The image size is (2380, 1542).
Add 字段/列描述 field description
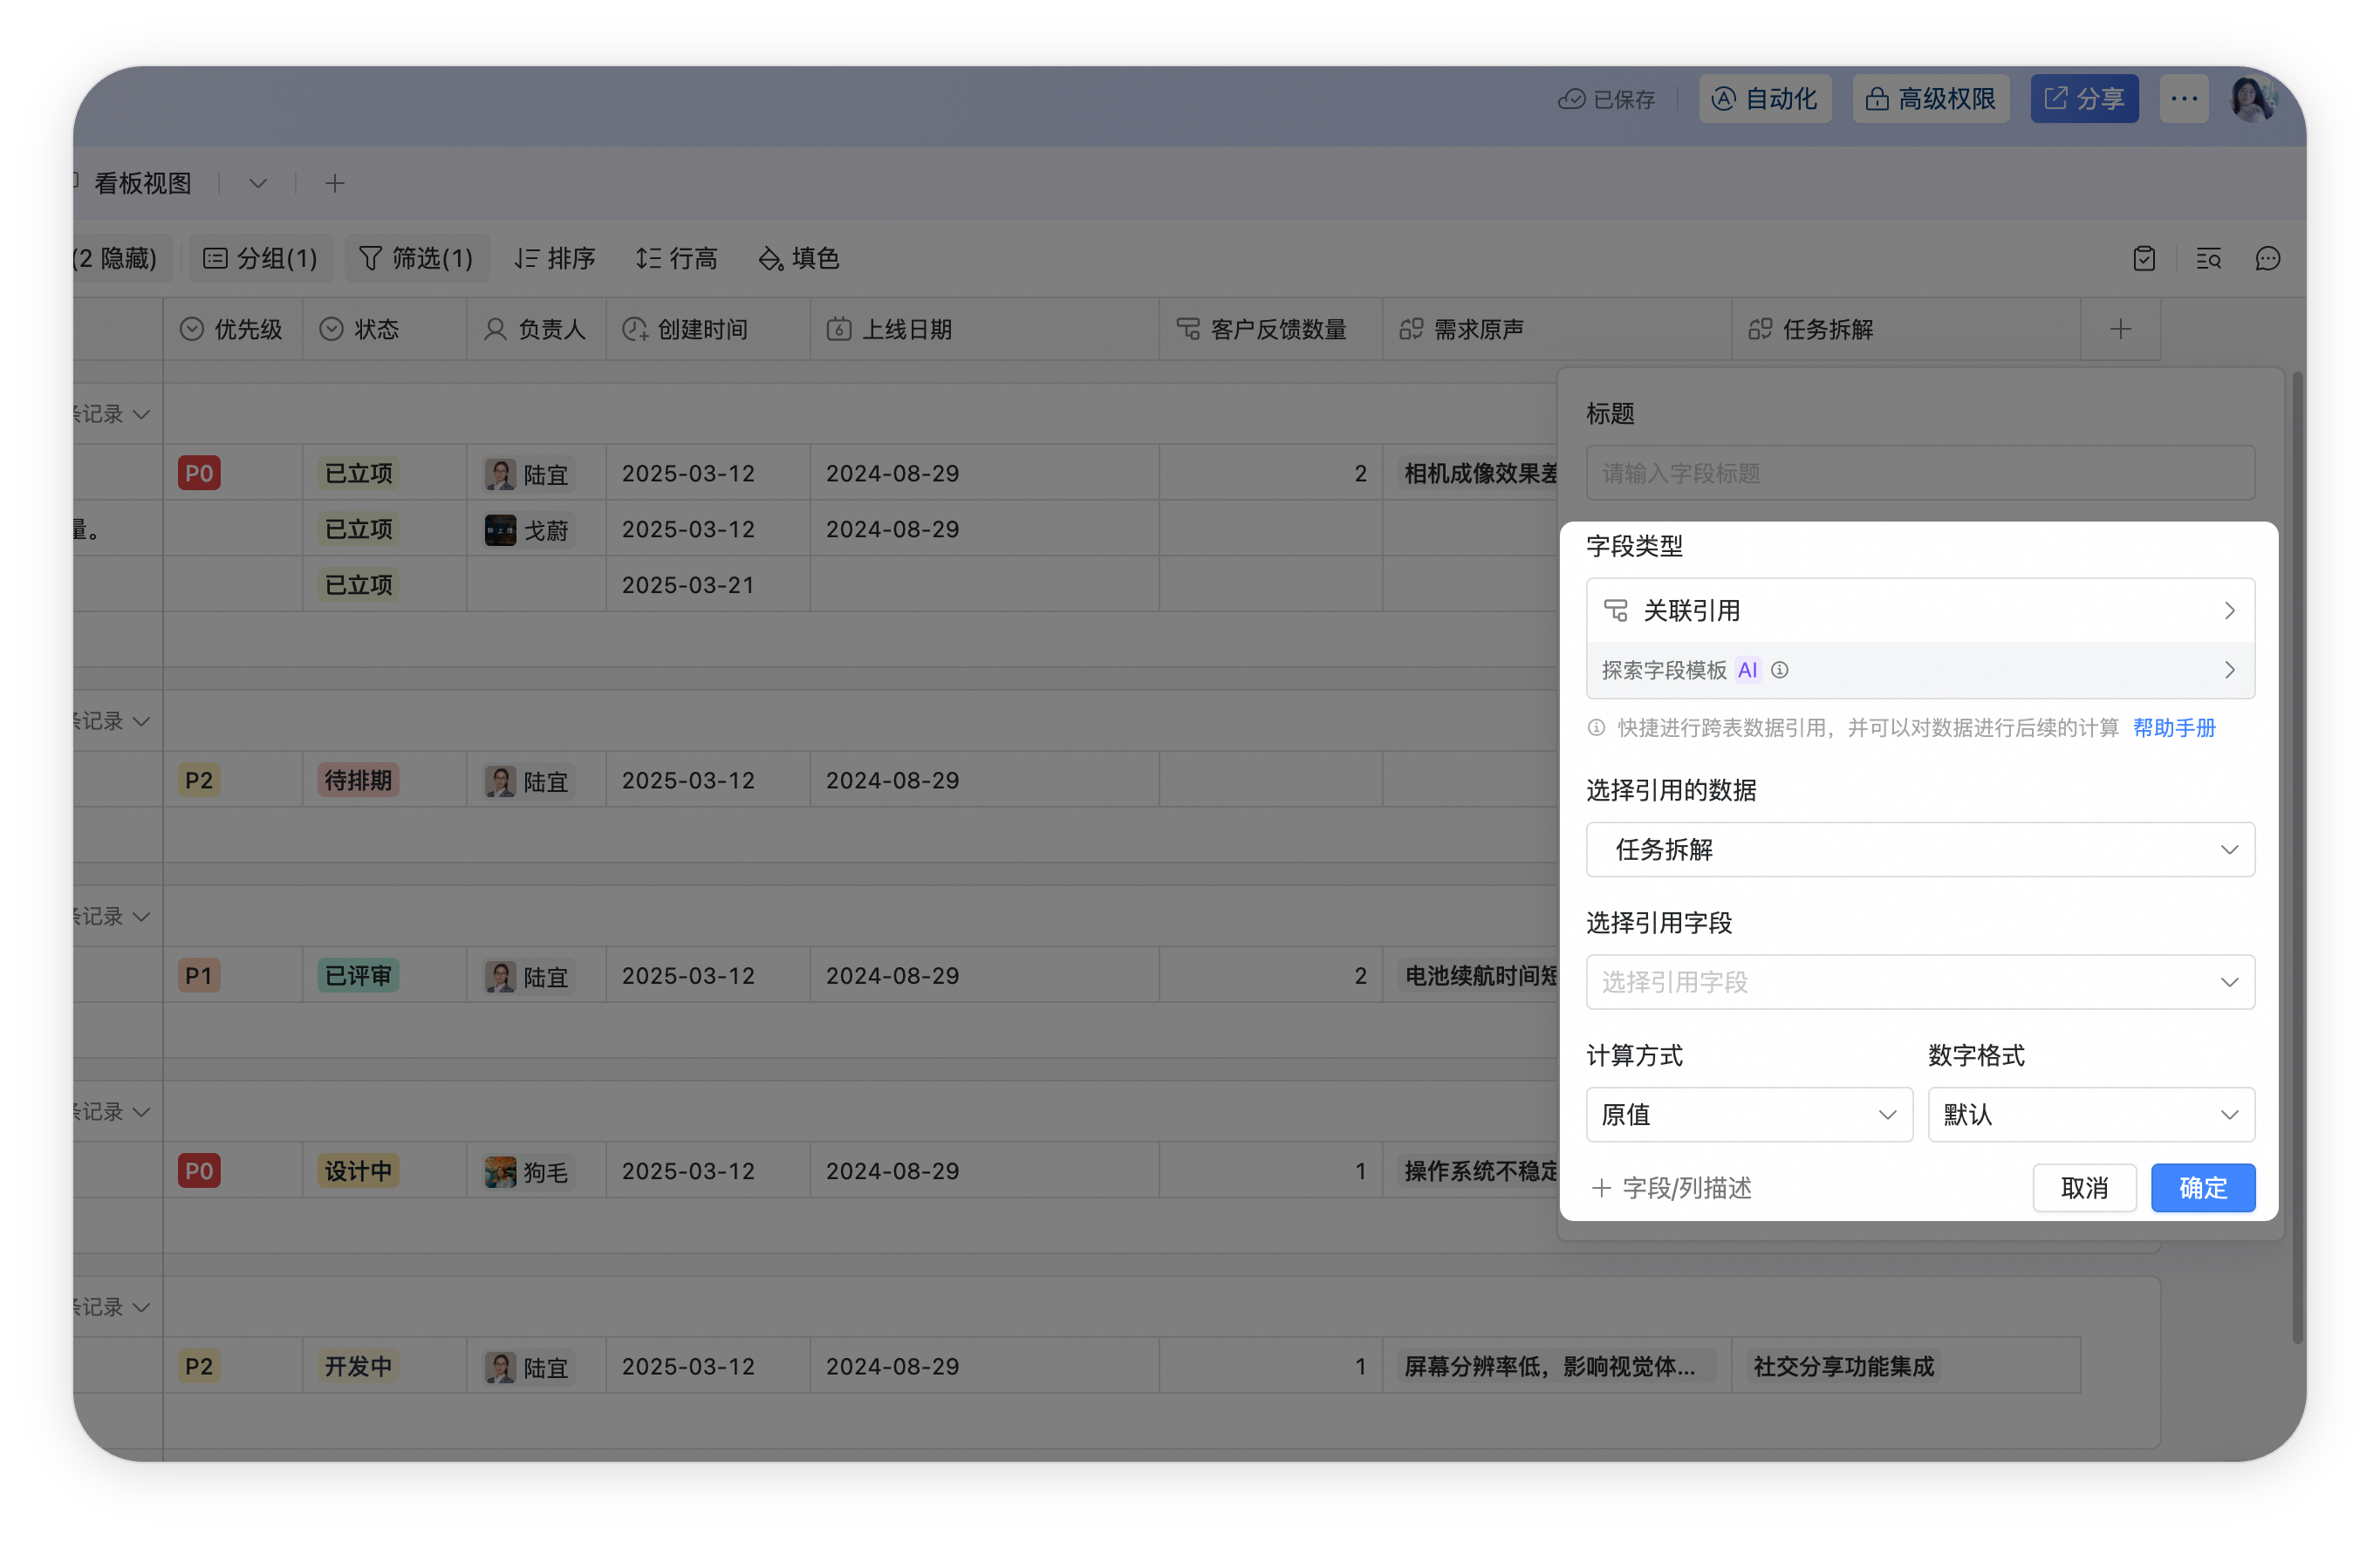click(x=1671, y=1188)
